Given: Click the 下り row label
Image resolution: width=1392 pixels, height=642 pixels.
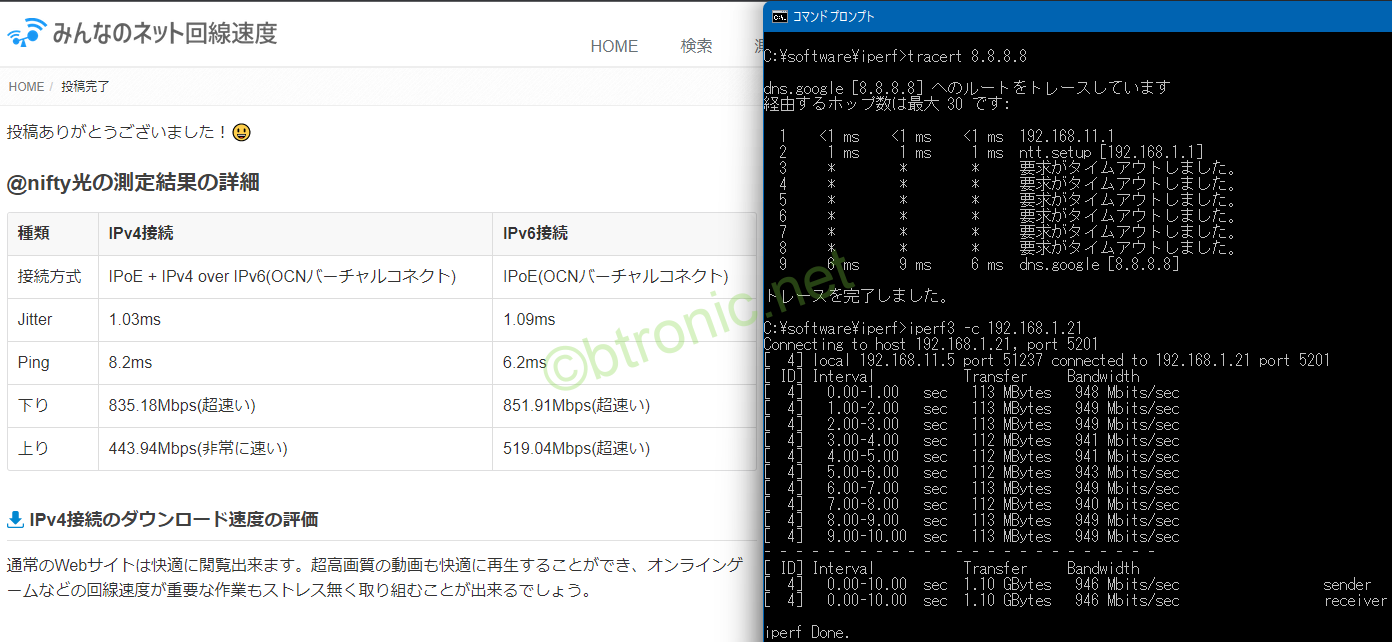Looking at the screenshot, I should point(33,405).
